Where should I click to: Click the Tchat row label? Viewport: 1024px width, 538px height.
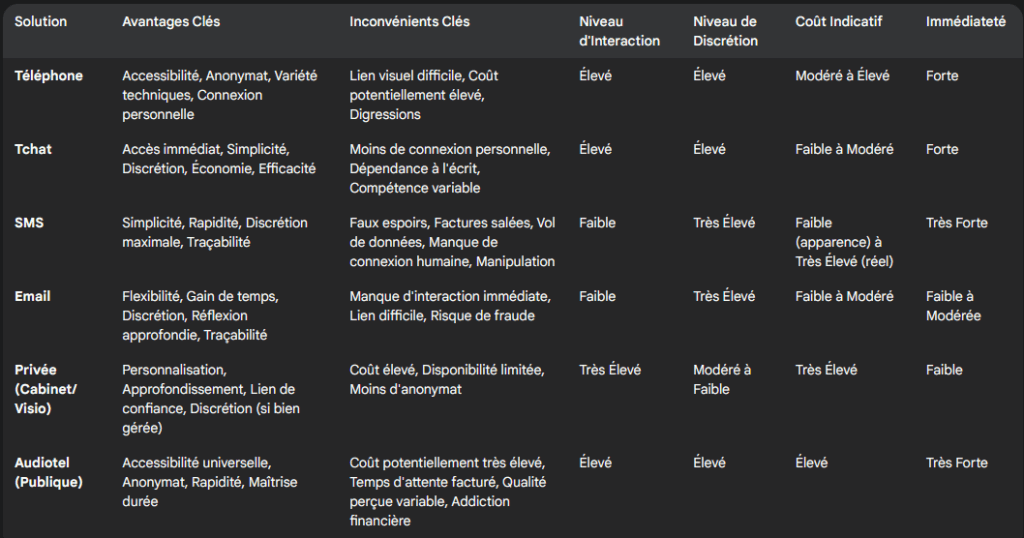click(33, 150)
